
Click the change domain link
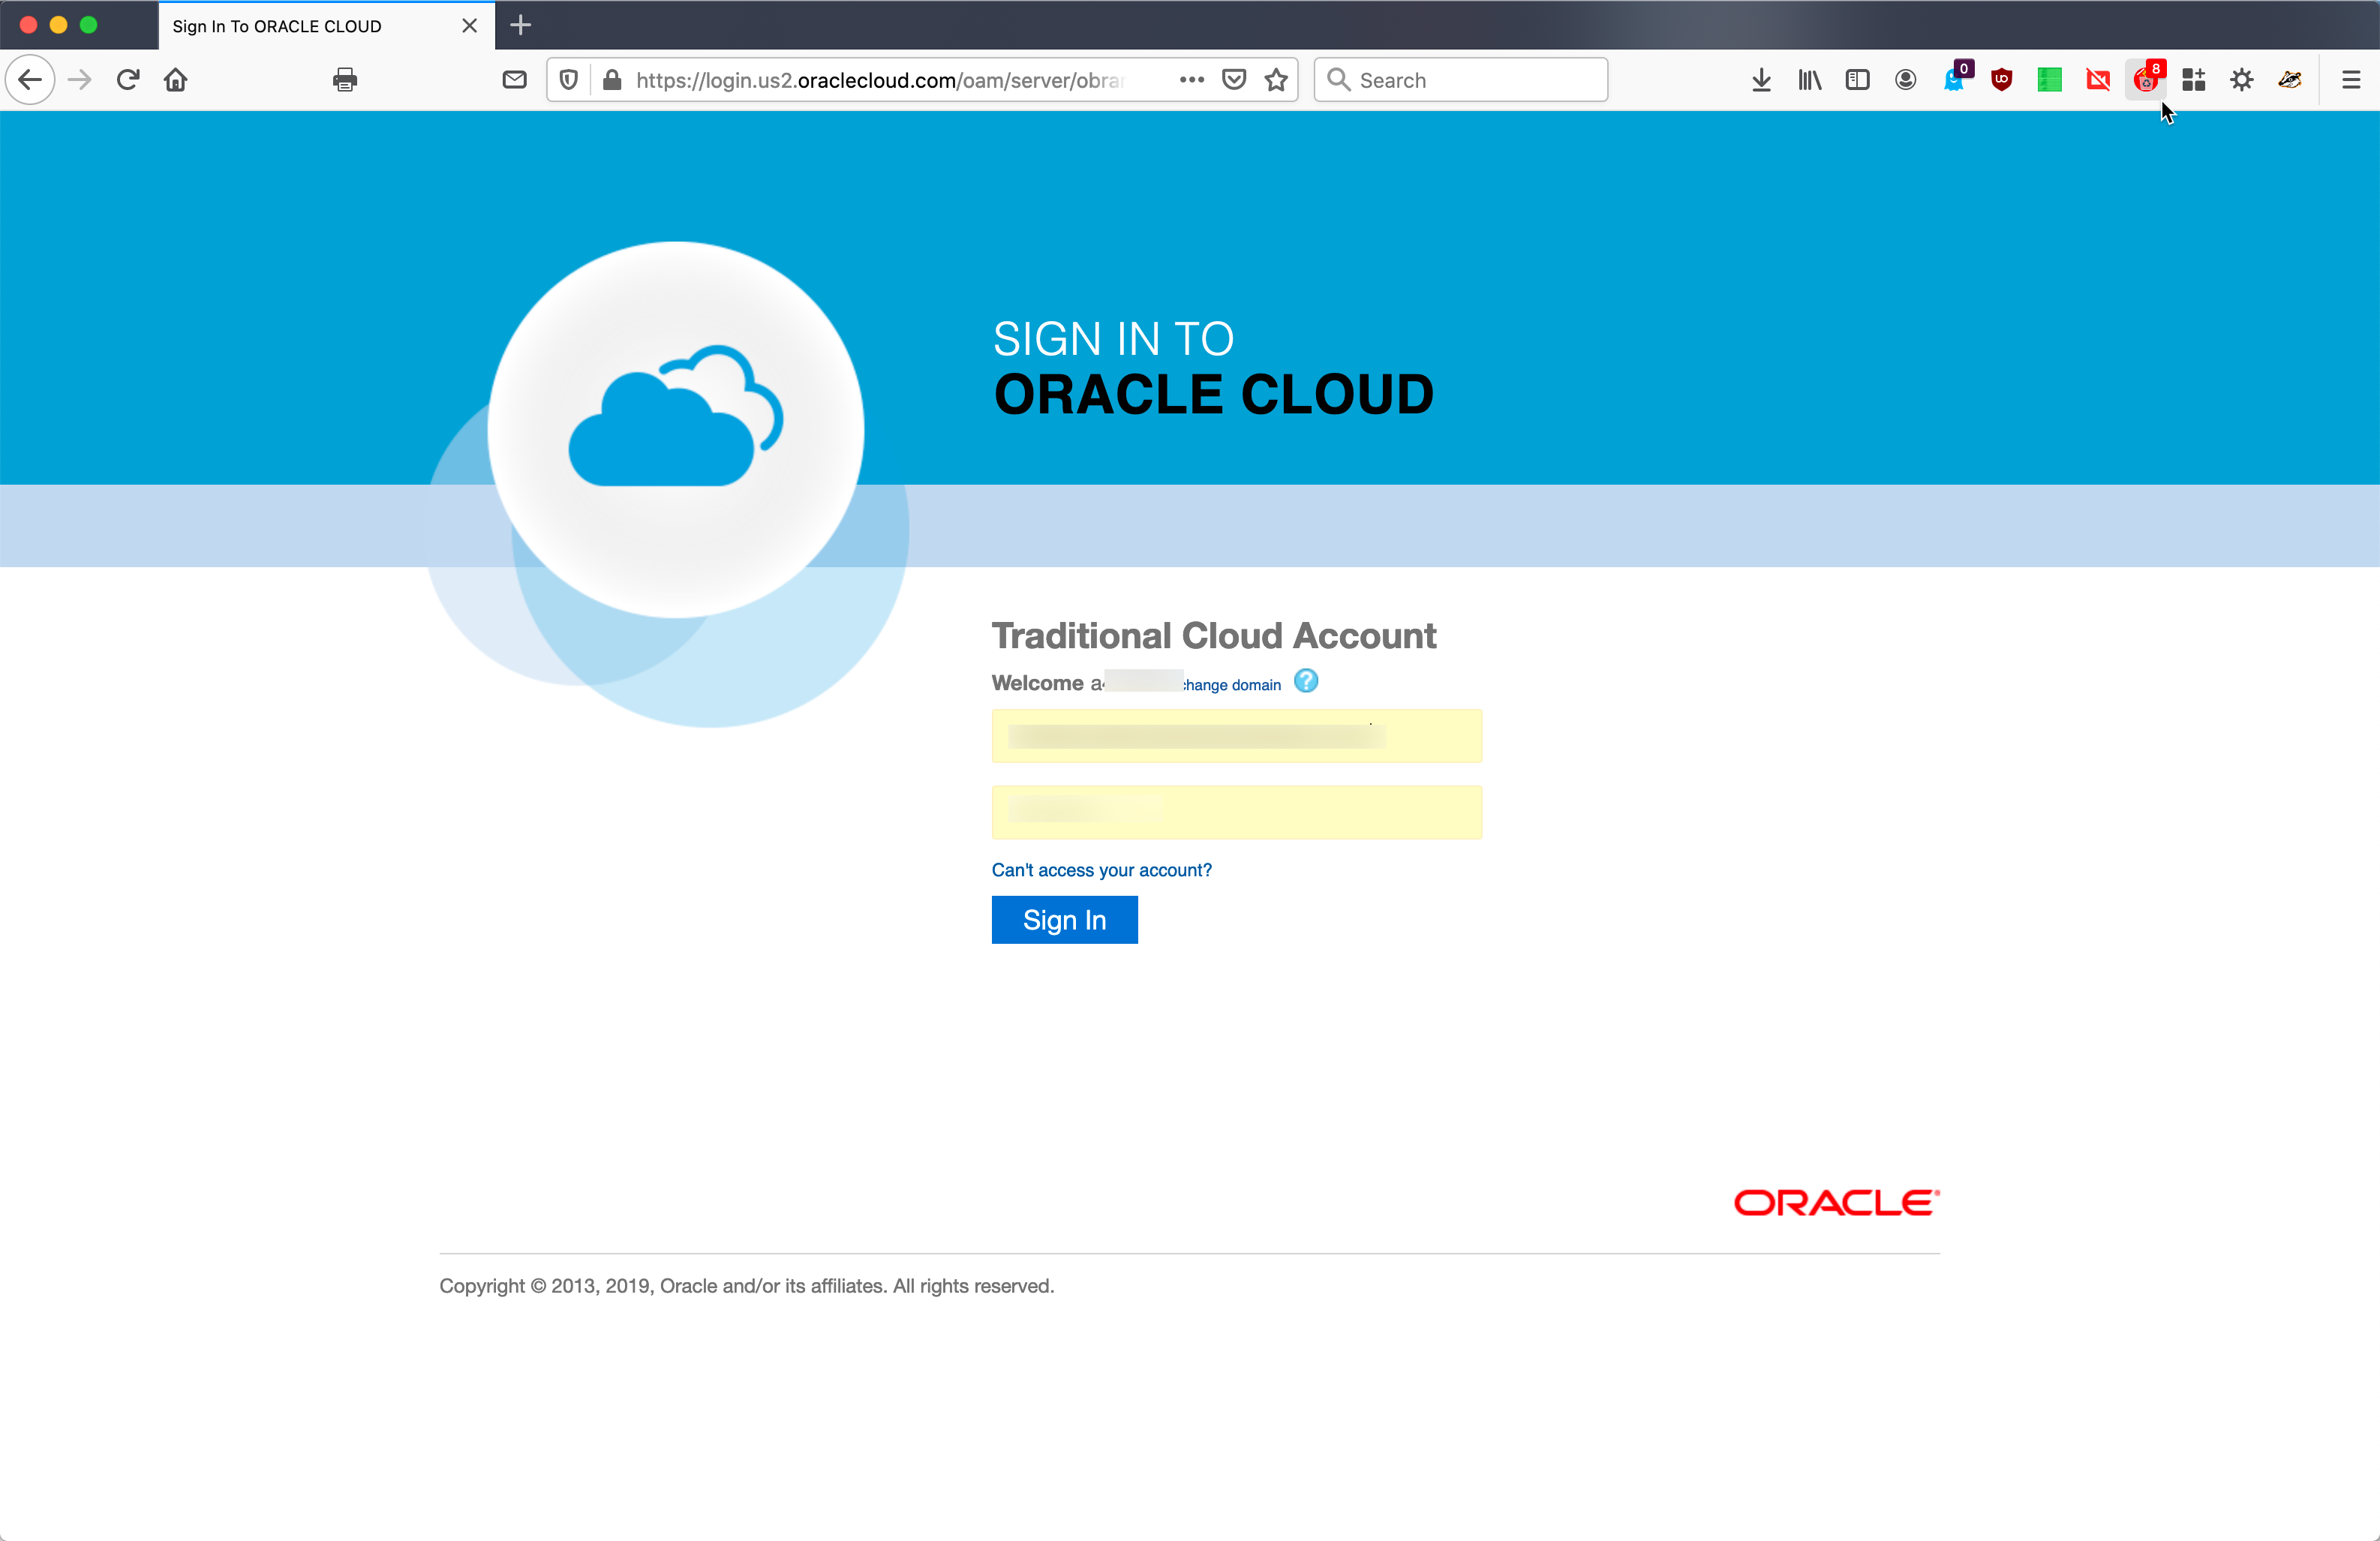[x=1232, y=685]
